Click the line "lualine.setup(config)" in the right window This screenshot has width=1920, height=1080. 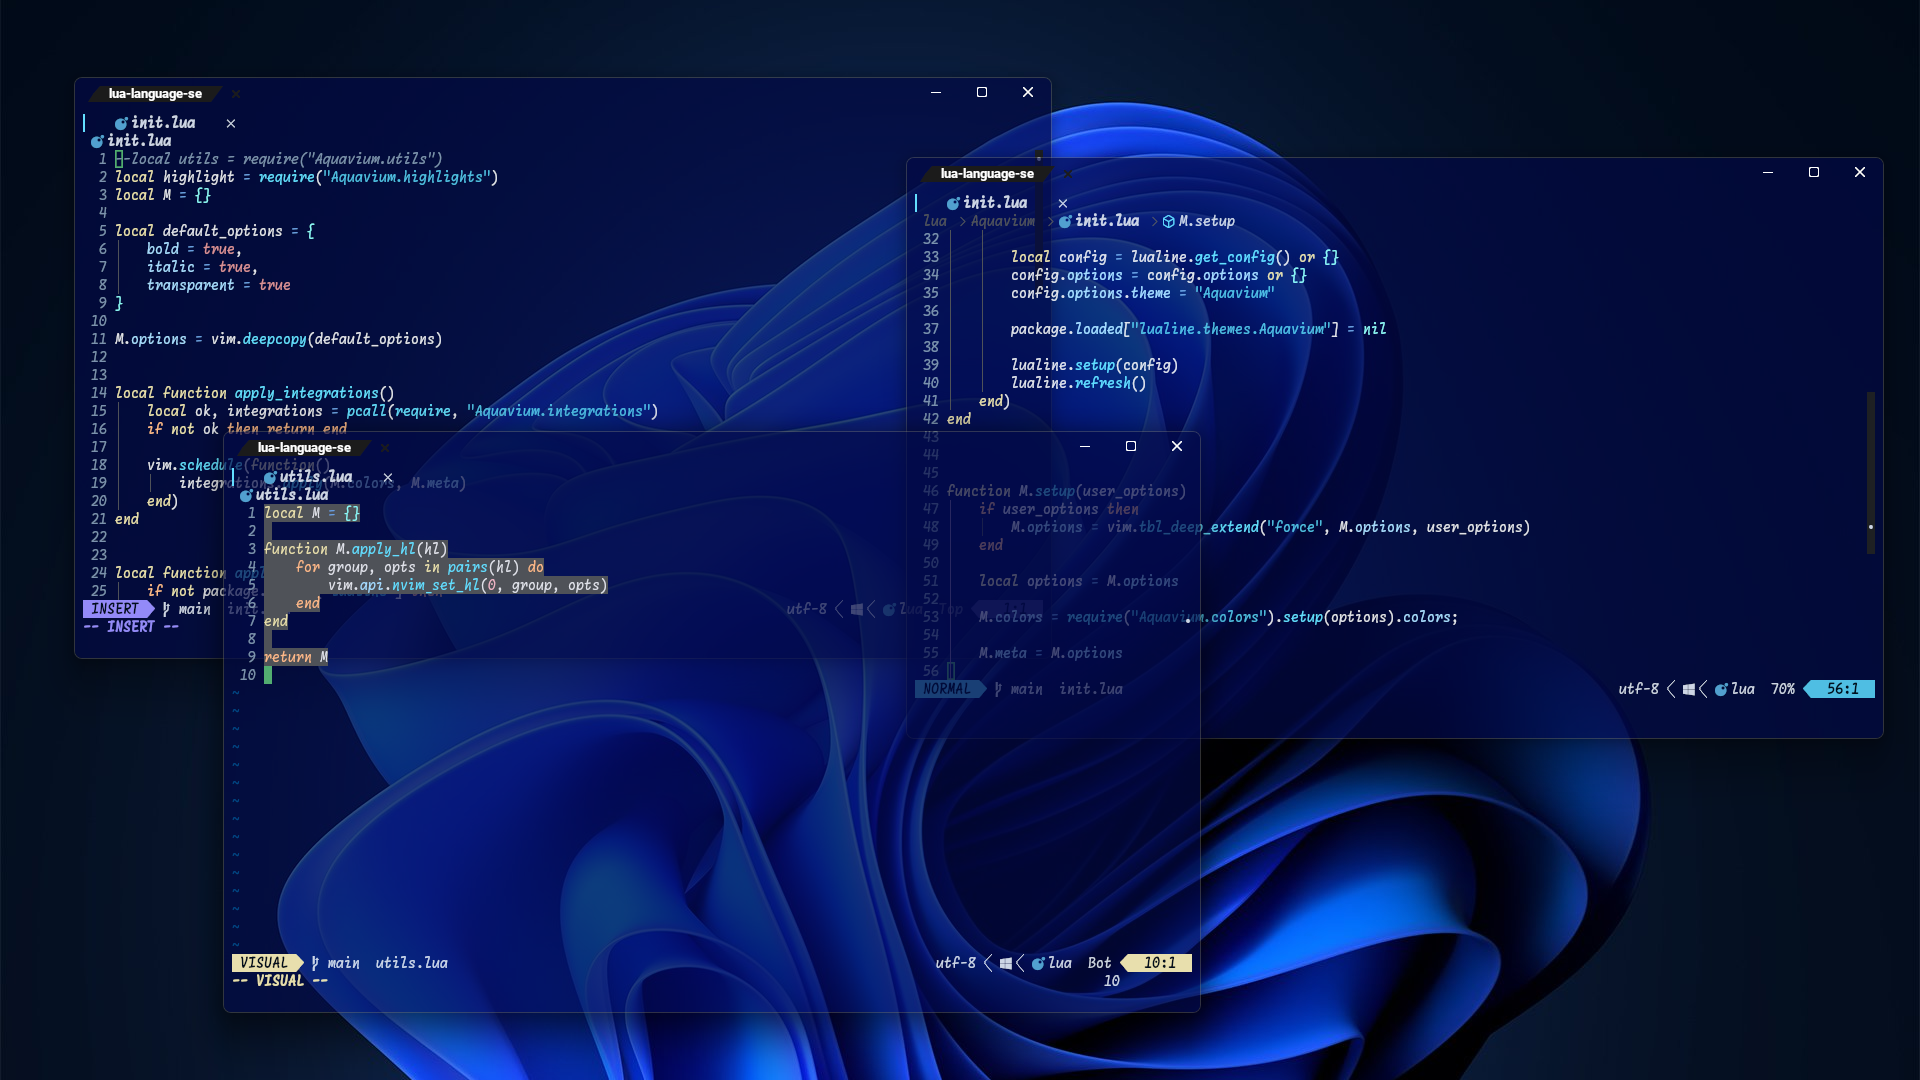click(x=1094, y=365)
